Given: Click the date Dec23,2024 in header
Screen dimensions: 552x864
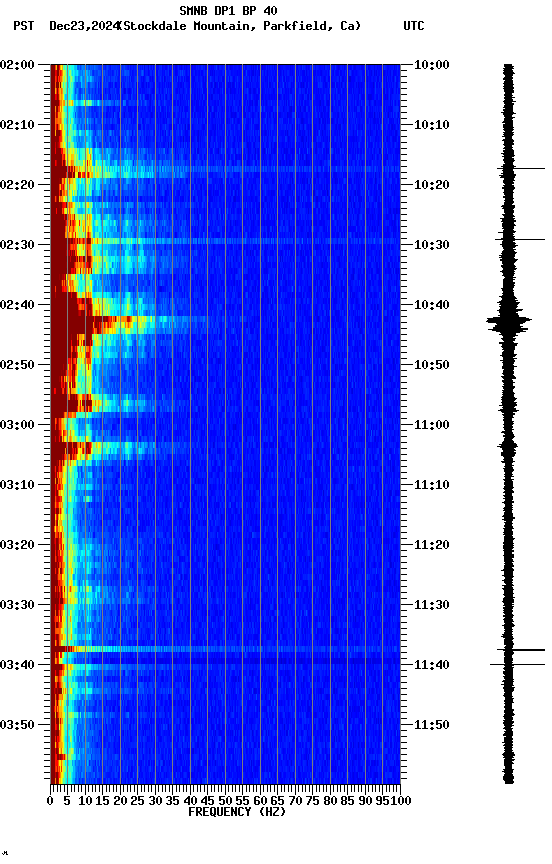Looking at the screenshot, I should coord(84,26).
